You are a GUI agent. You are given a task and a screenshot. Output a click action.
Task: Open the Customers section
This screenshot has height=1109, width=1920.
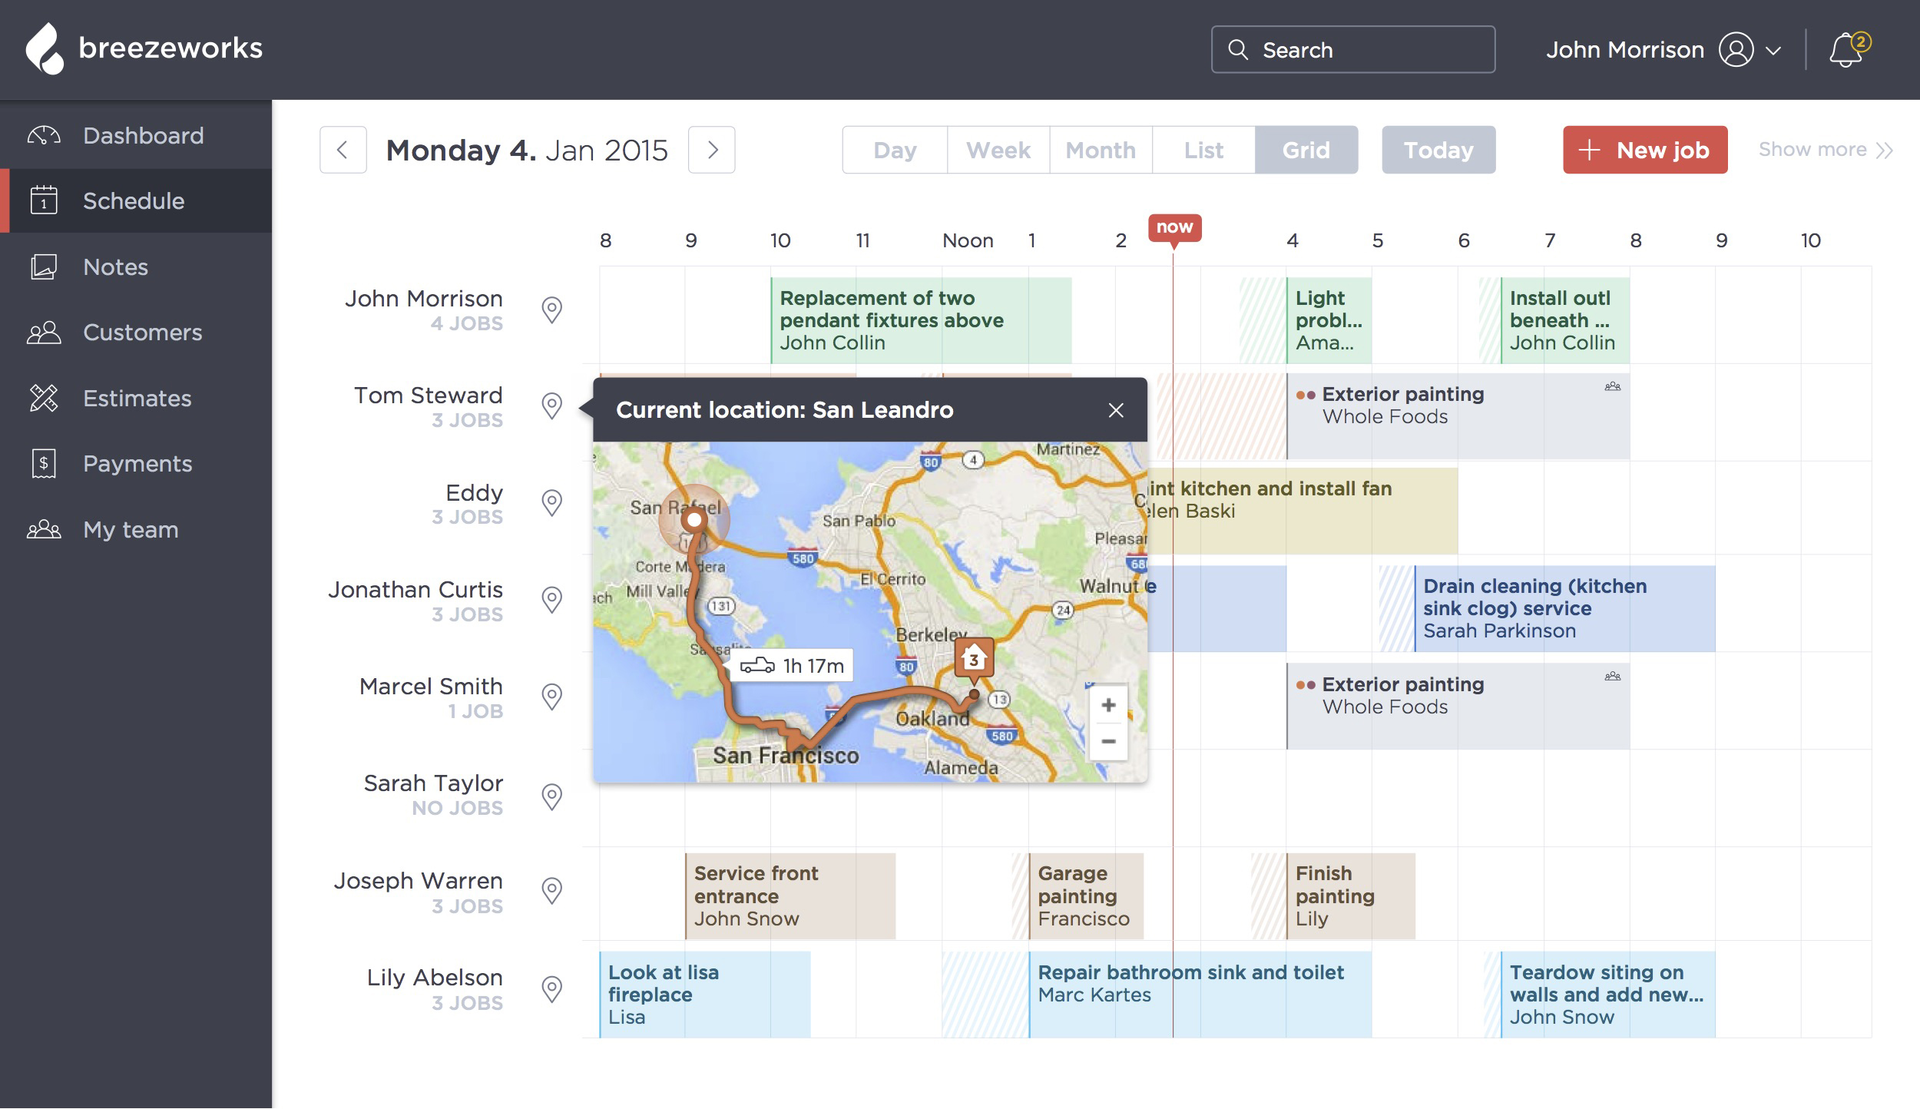(x=141, y=332)
